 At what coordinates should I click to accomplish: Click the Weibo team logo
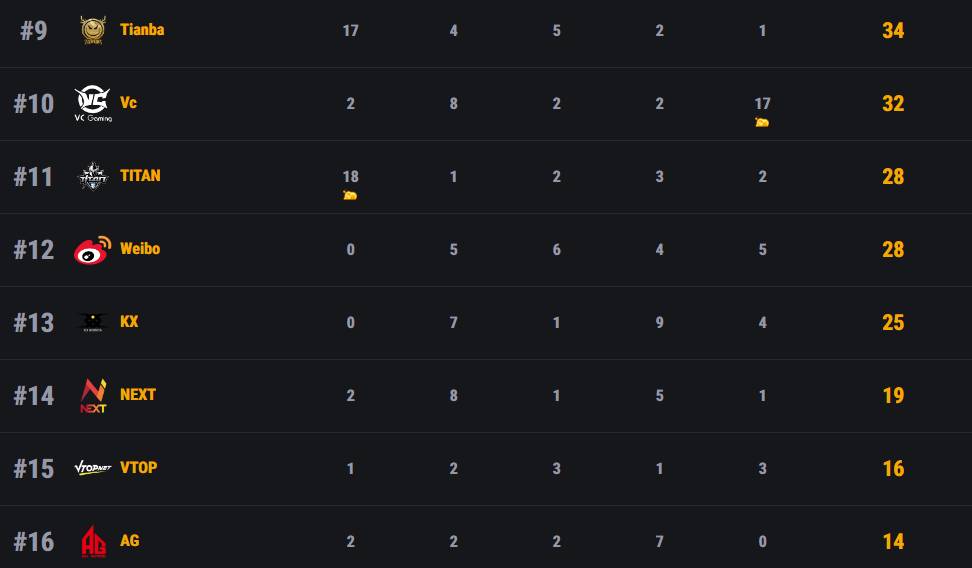[93, 250]
